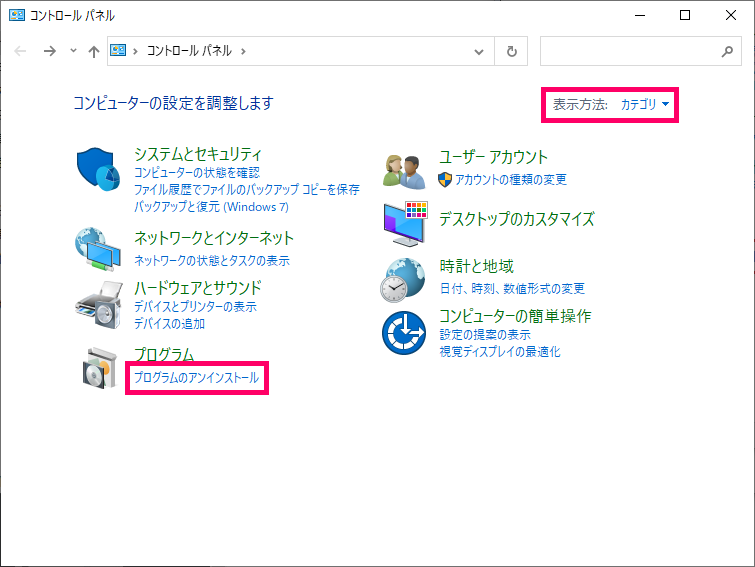Expand chevron after コントロール パネル in breadcrumb
Viewport: 755px width, 567px height.
243,51
